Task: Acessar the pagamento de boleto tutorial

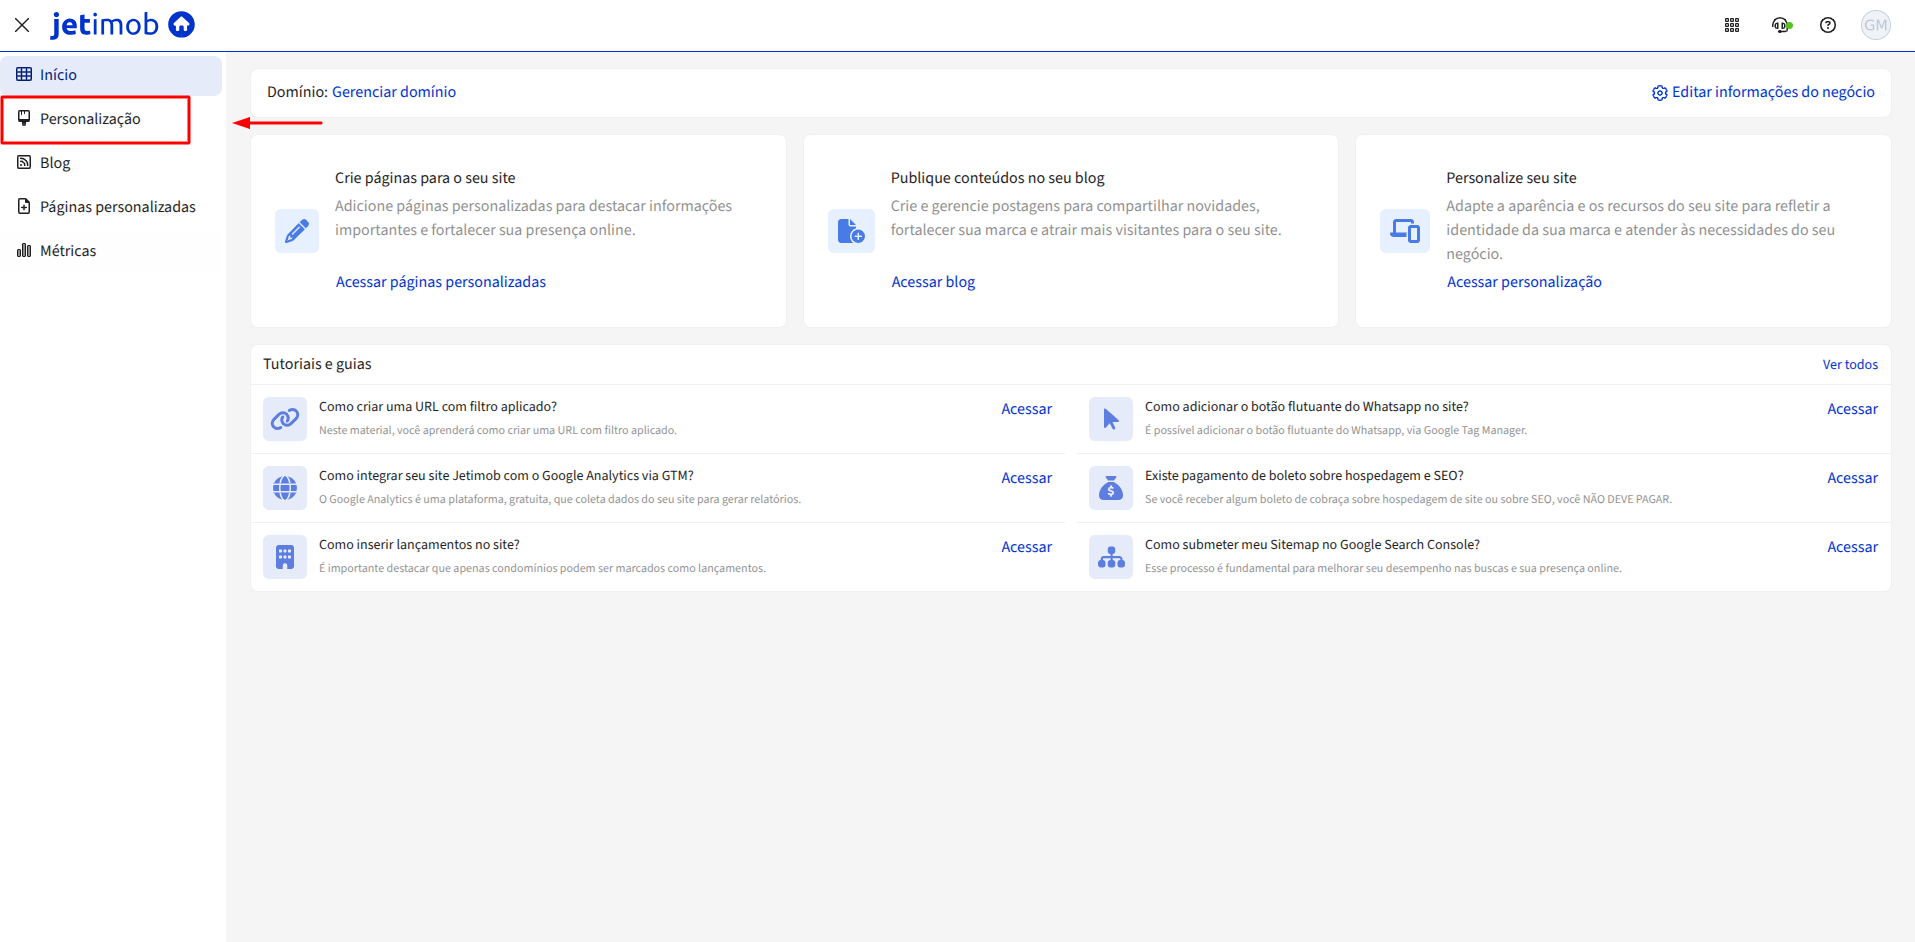Action: [1853, 478]
